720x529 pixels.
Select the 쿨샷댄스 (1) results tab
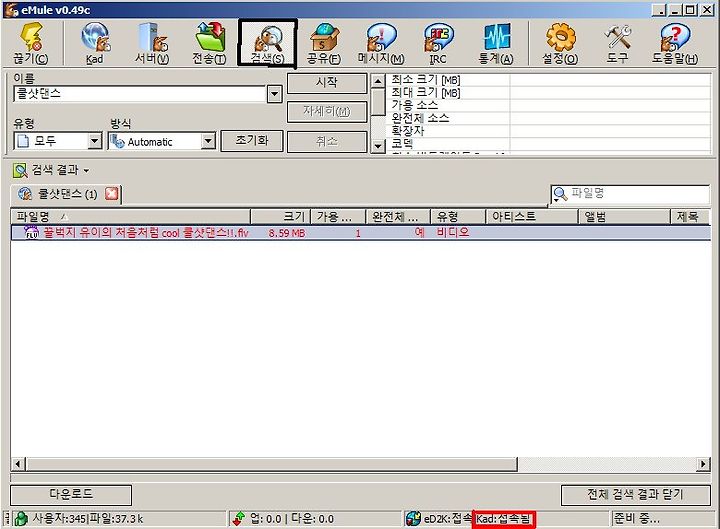(66, 194)
